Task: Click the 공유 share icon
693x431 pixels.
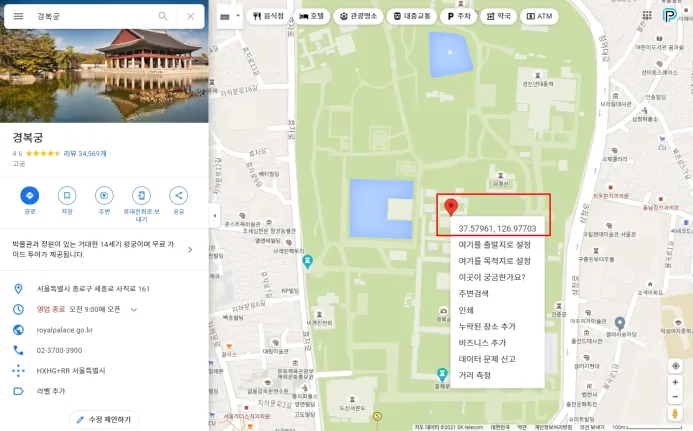Action: coord(179,195)
